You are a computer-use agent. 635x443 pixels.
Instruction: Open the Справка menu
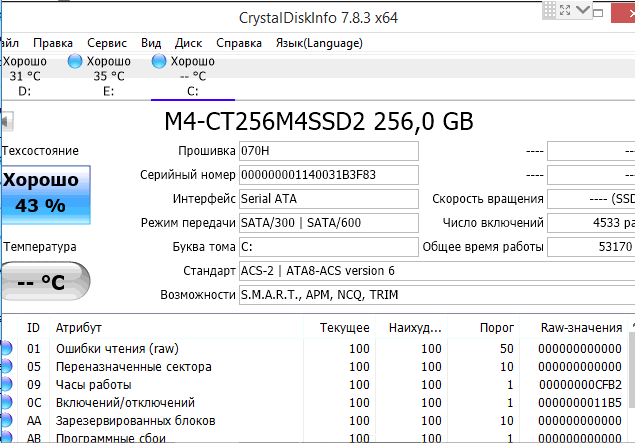click(239, 43)
